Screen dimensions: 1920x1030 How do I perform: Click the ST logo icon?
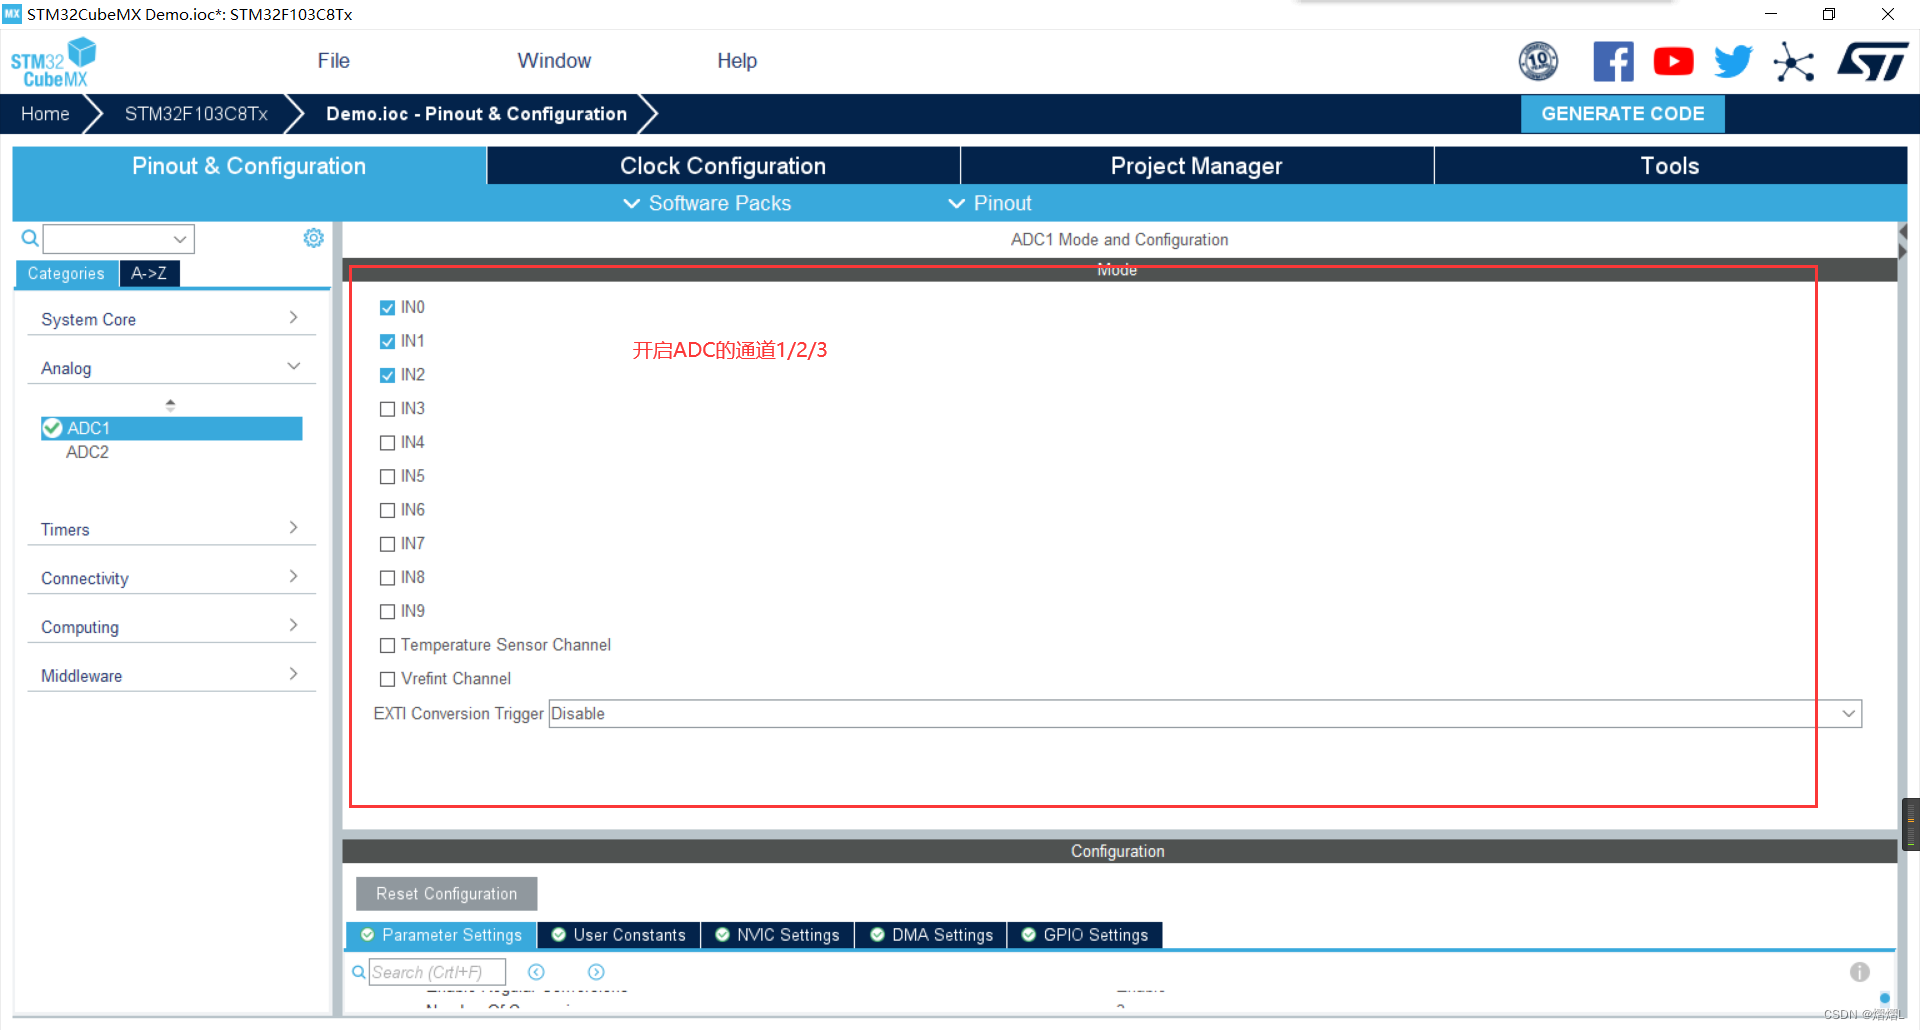pos(1873,62)
